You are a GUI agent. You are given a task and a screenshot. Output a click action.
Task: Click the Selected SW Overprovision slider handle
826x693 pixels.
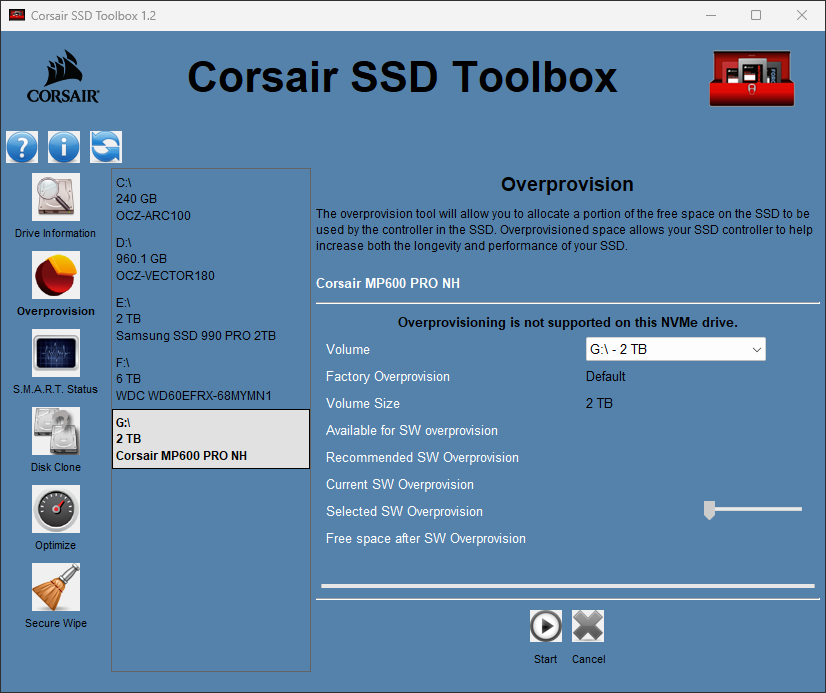tap(709, 511)
